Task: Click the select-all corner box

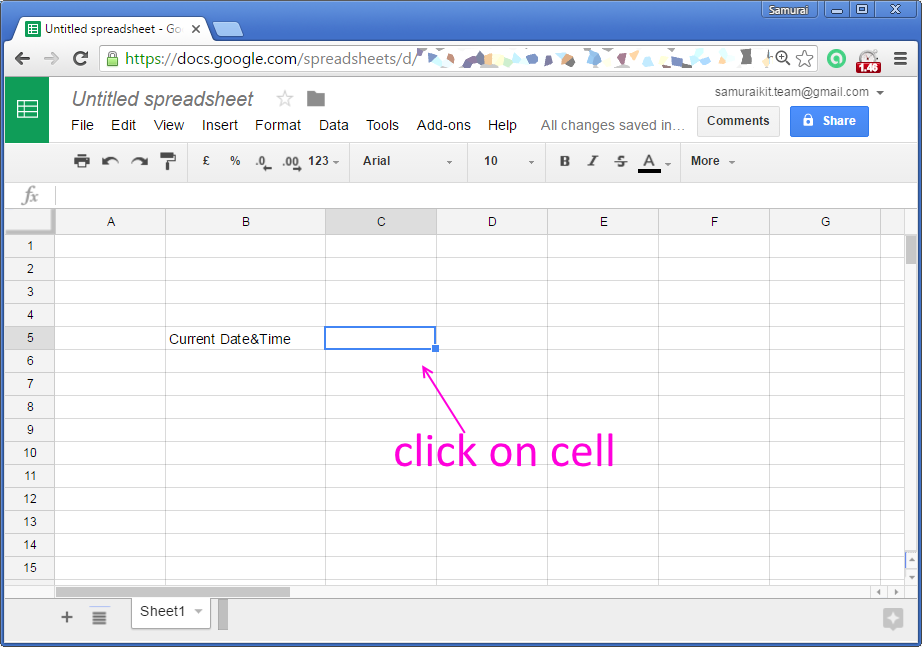Action: pyautogui.click(x=29, y=222)
